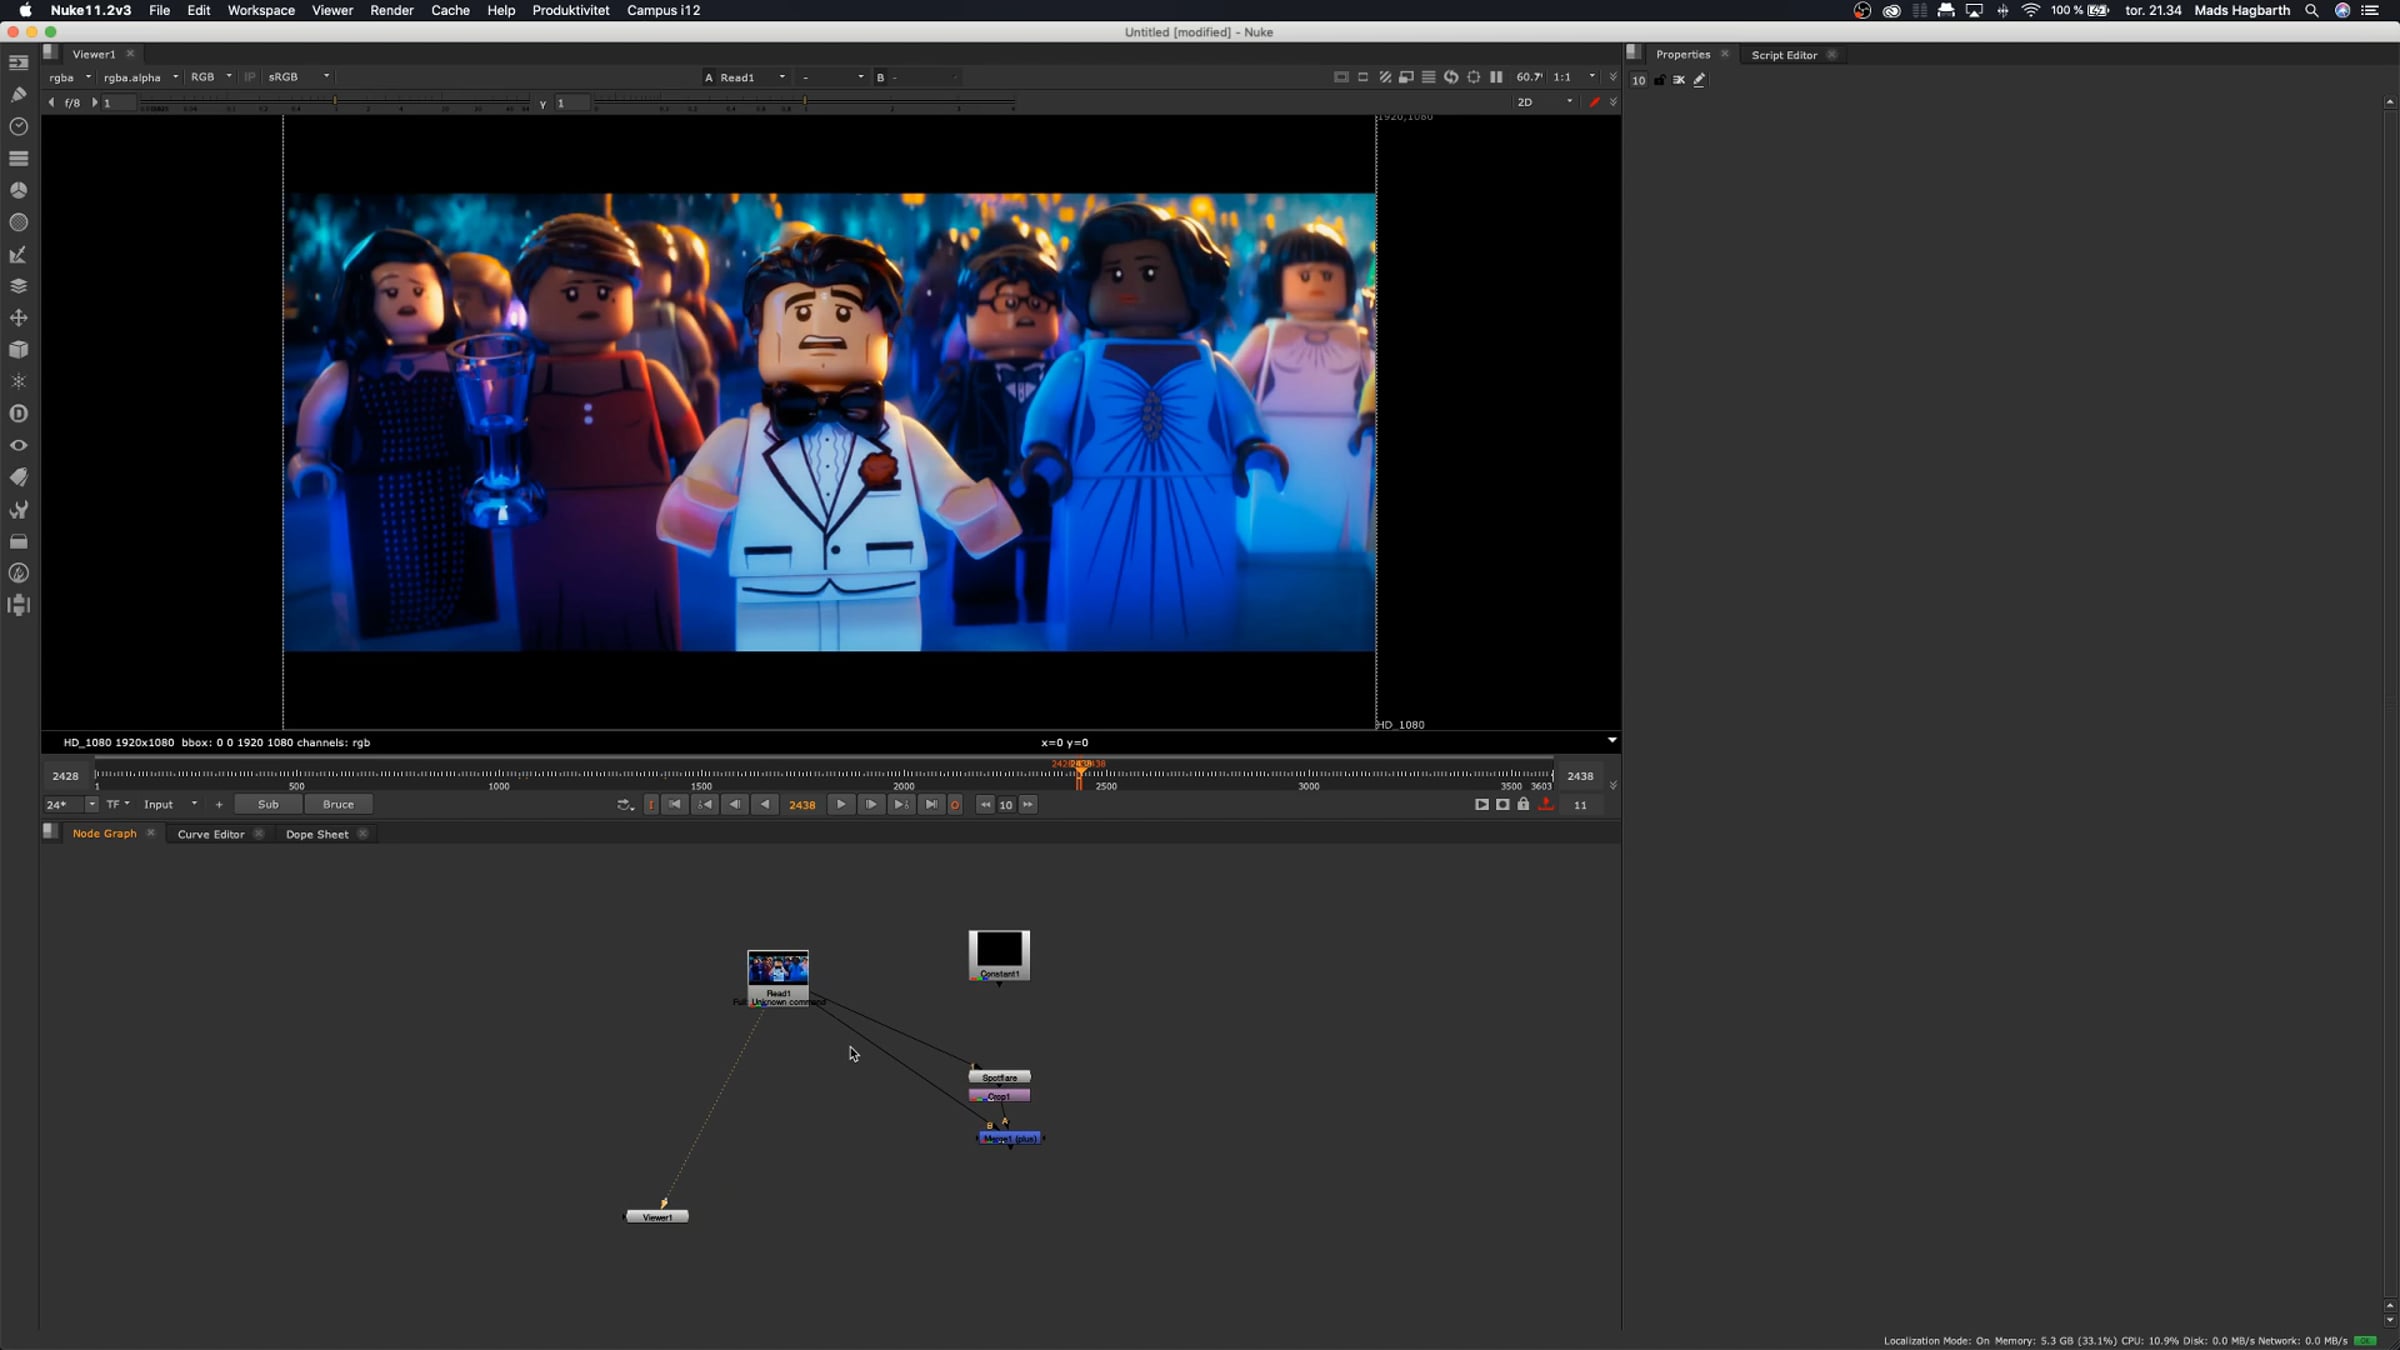Screen dimensions: 2400x1350
Task: Clear all panels in Properties
Action: (x=1679, y=80)
